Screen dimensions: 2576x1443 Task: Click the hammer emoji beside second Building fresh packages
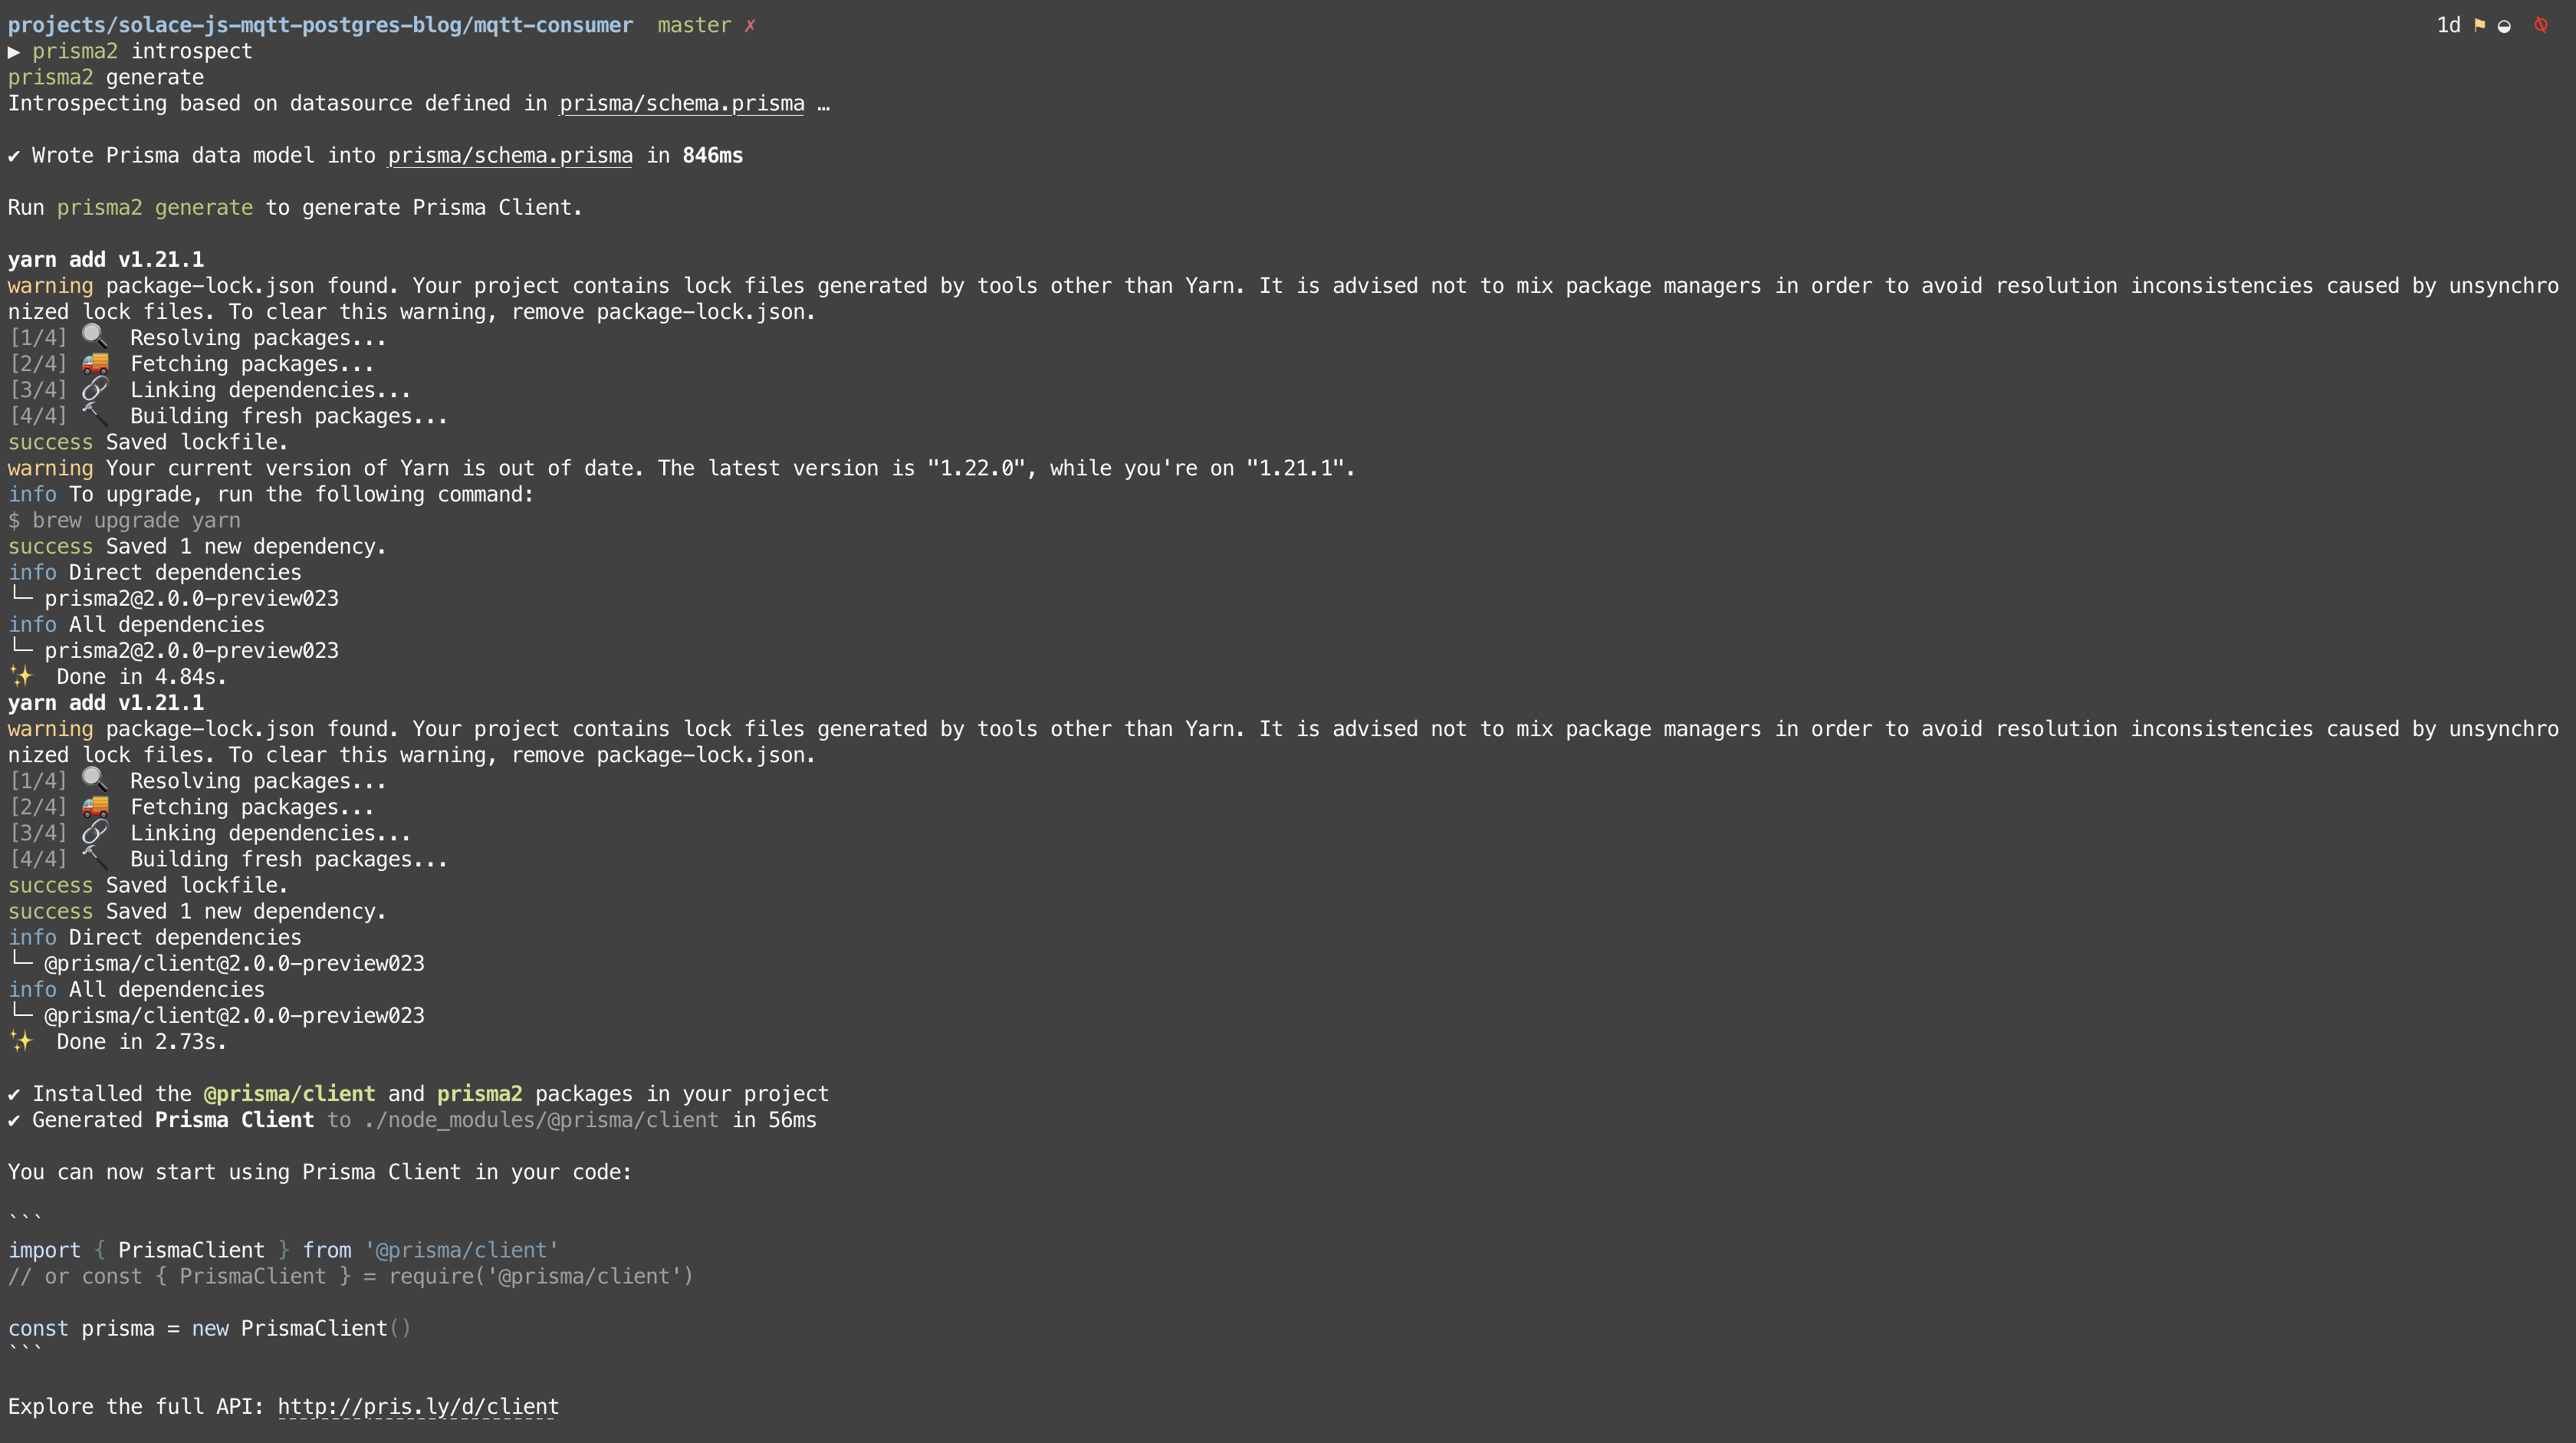(95, 858)
